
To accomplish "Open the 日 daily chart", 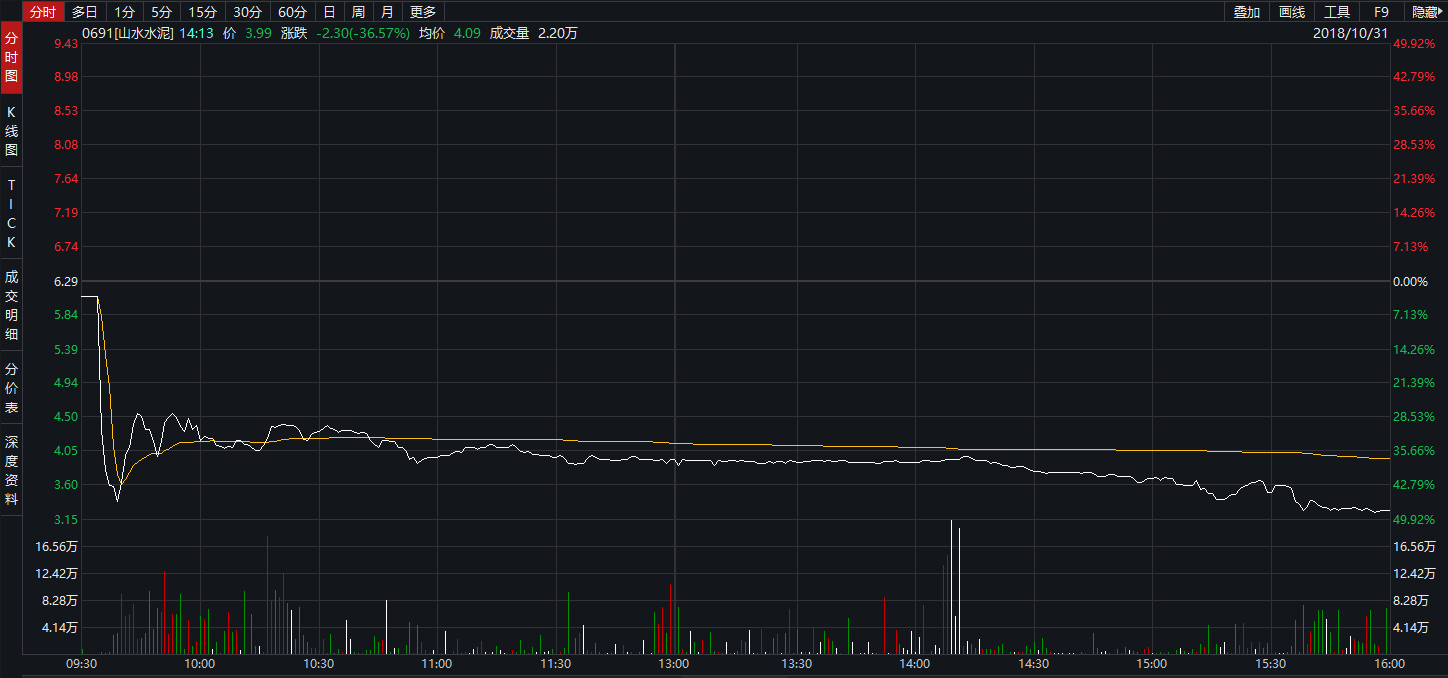I will (329, 12).
